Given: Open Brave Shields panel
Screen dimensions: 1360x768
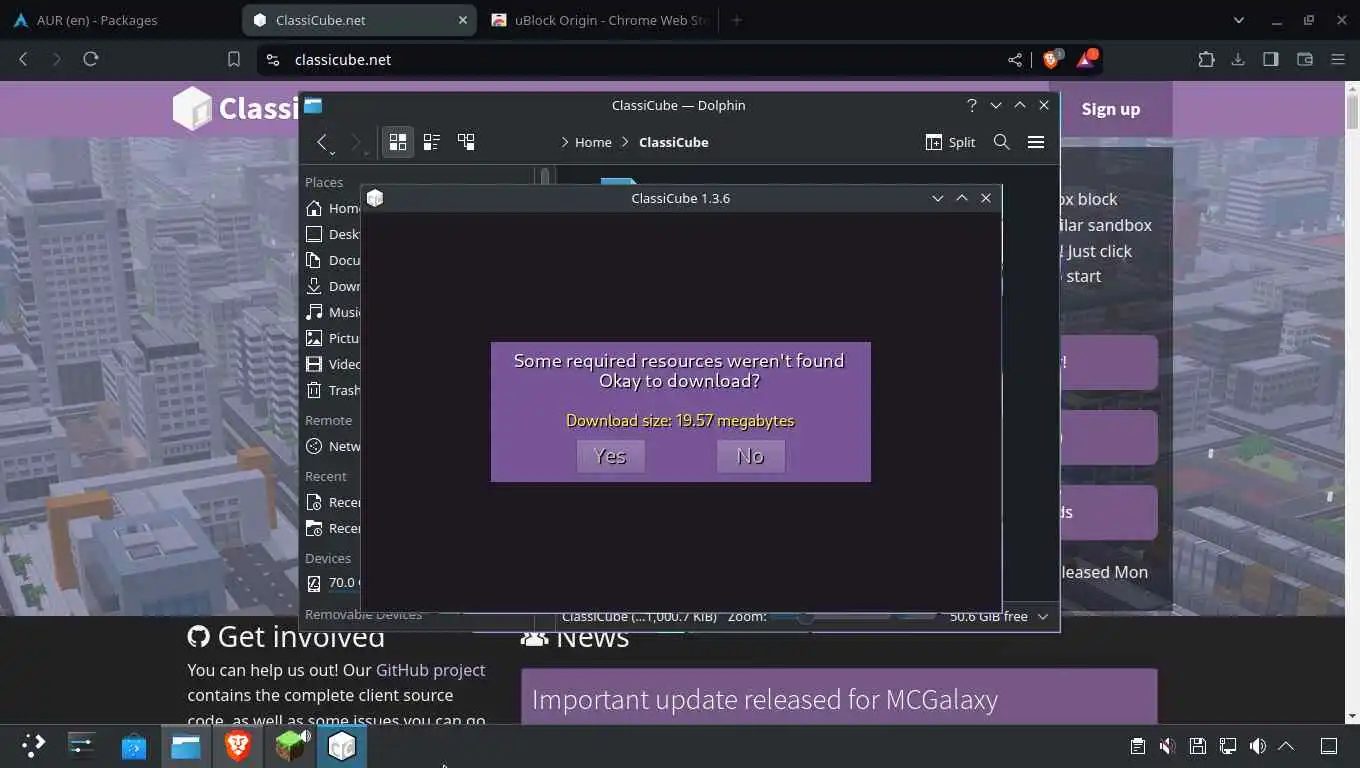Looking at the screenshot, I should [1052, 59].
